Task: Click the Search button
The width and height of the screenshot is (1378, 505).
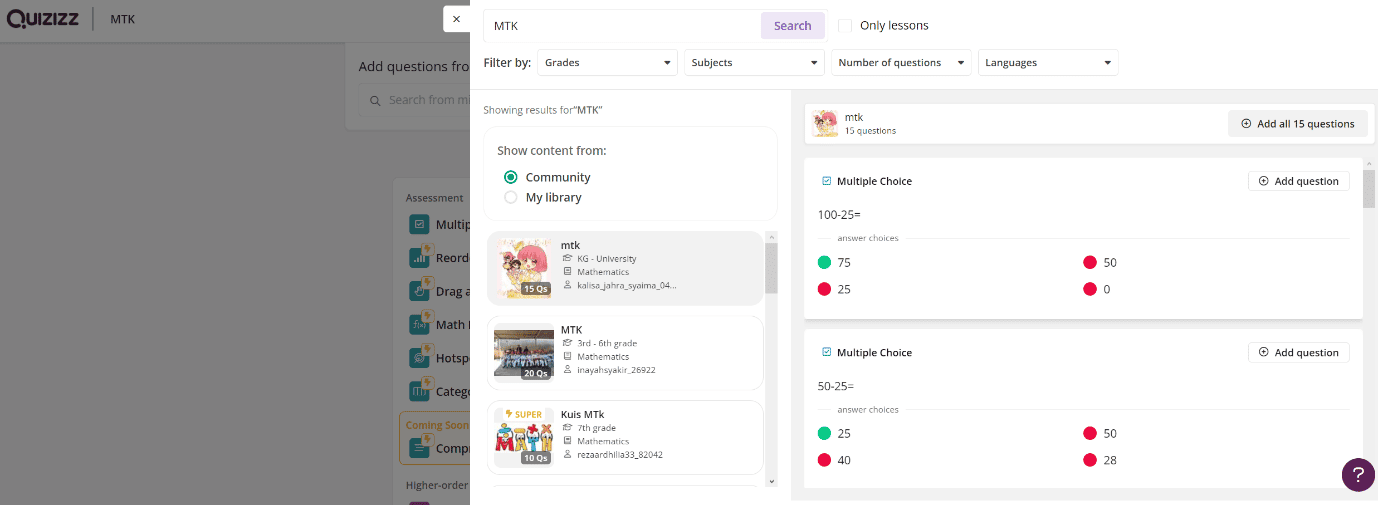Action: [793, 26]
